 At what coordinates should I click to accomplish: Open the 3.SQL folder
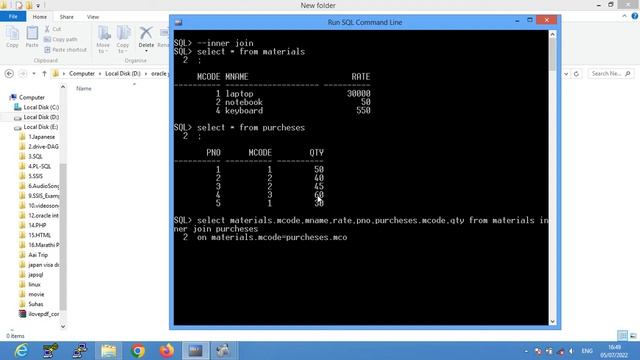pyautogui.click(x=35, y=156)
